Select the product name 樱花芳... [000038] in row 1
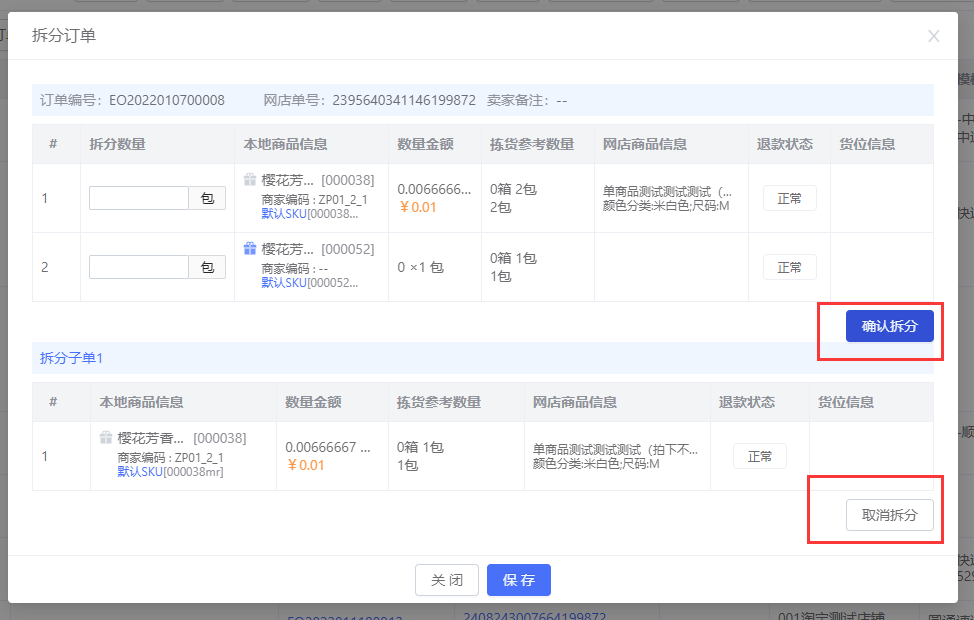Image resolution: width=974 pixels, height=620 pixels. pos(317,180)
